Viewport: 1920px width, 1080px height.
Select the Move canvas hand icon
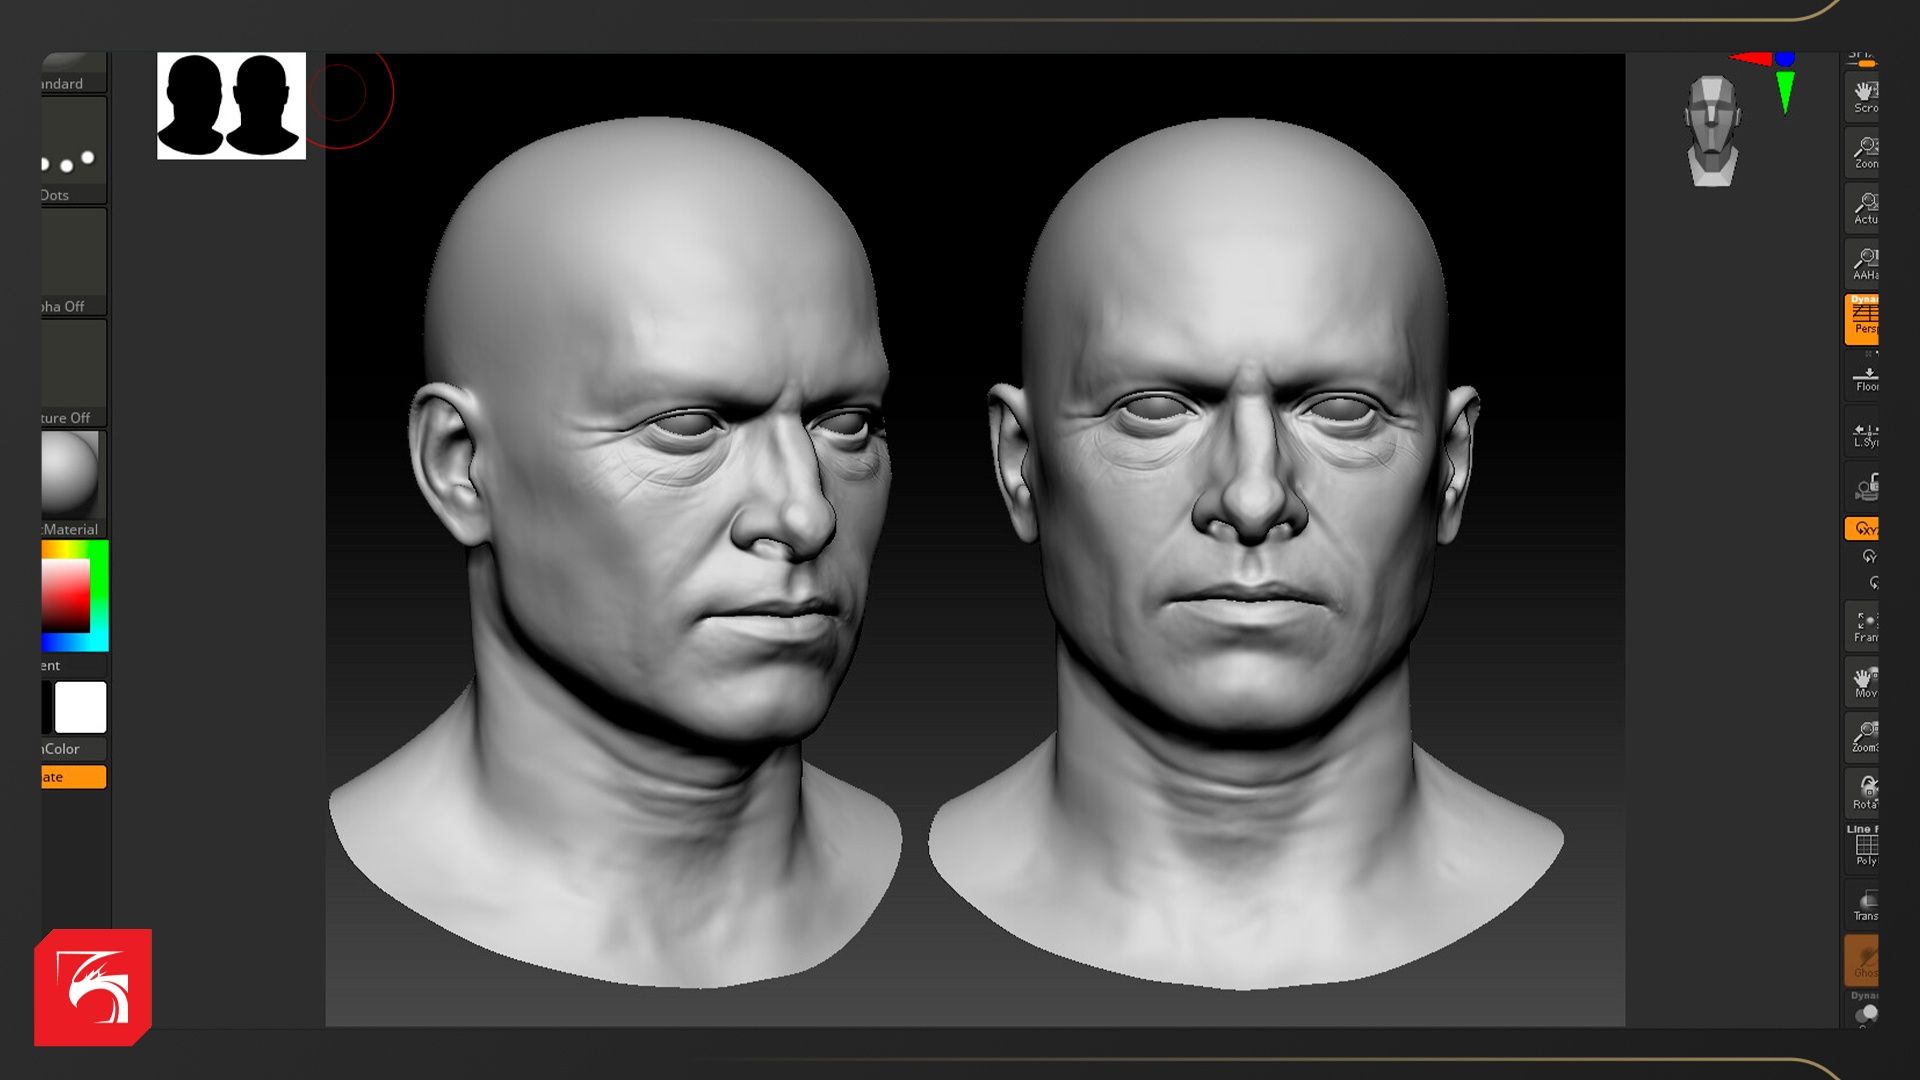[x=1863, y=682]
